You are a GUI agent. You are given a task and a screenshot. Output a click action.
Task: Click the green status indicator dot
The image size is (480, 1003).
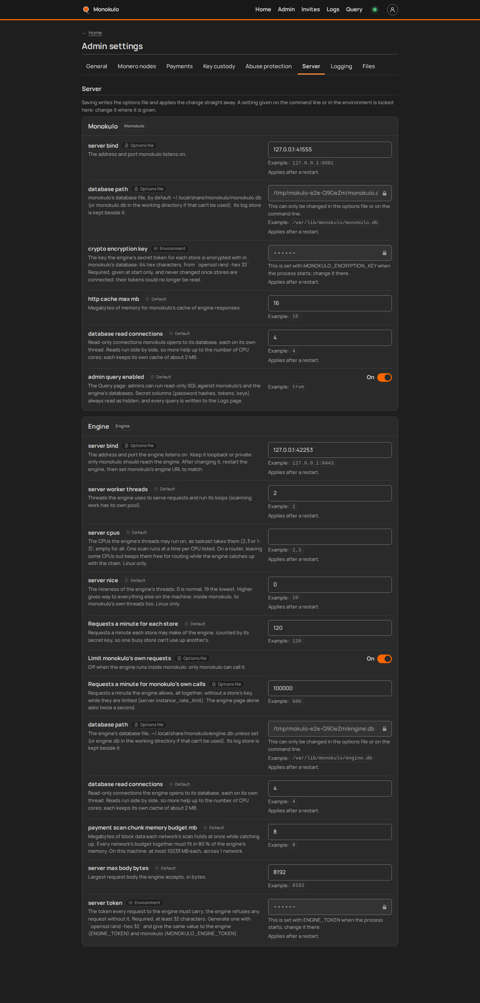375,10
